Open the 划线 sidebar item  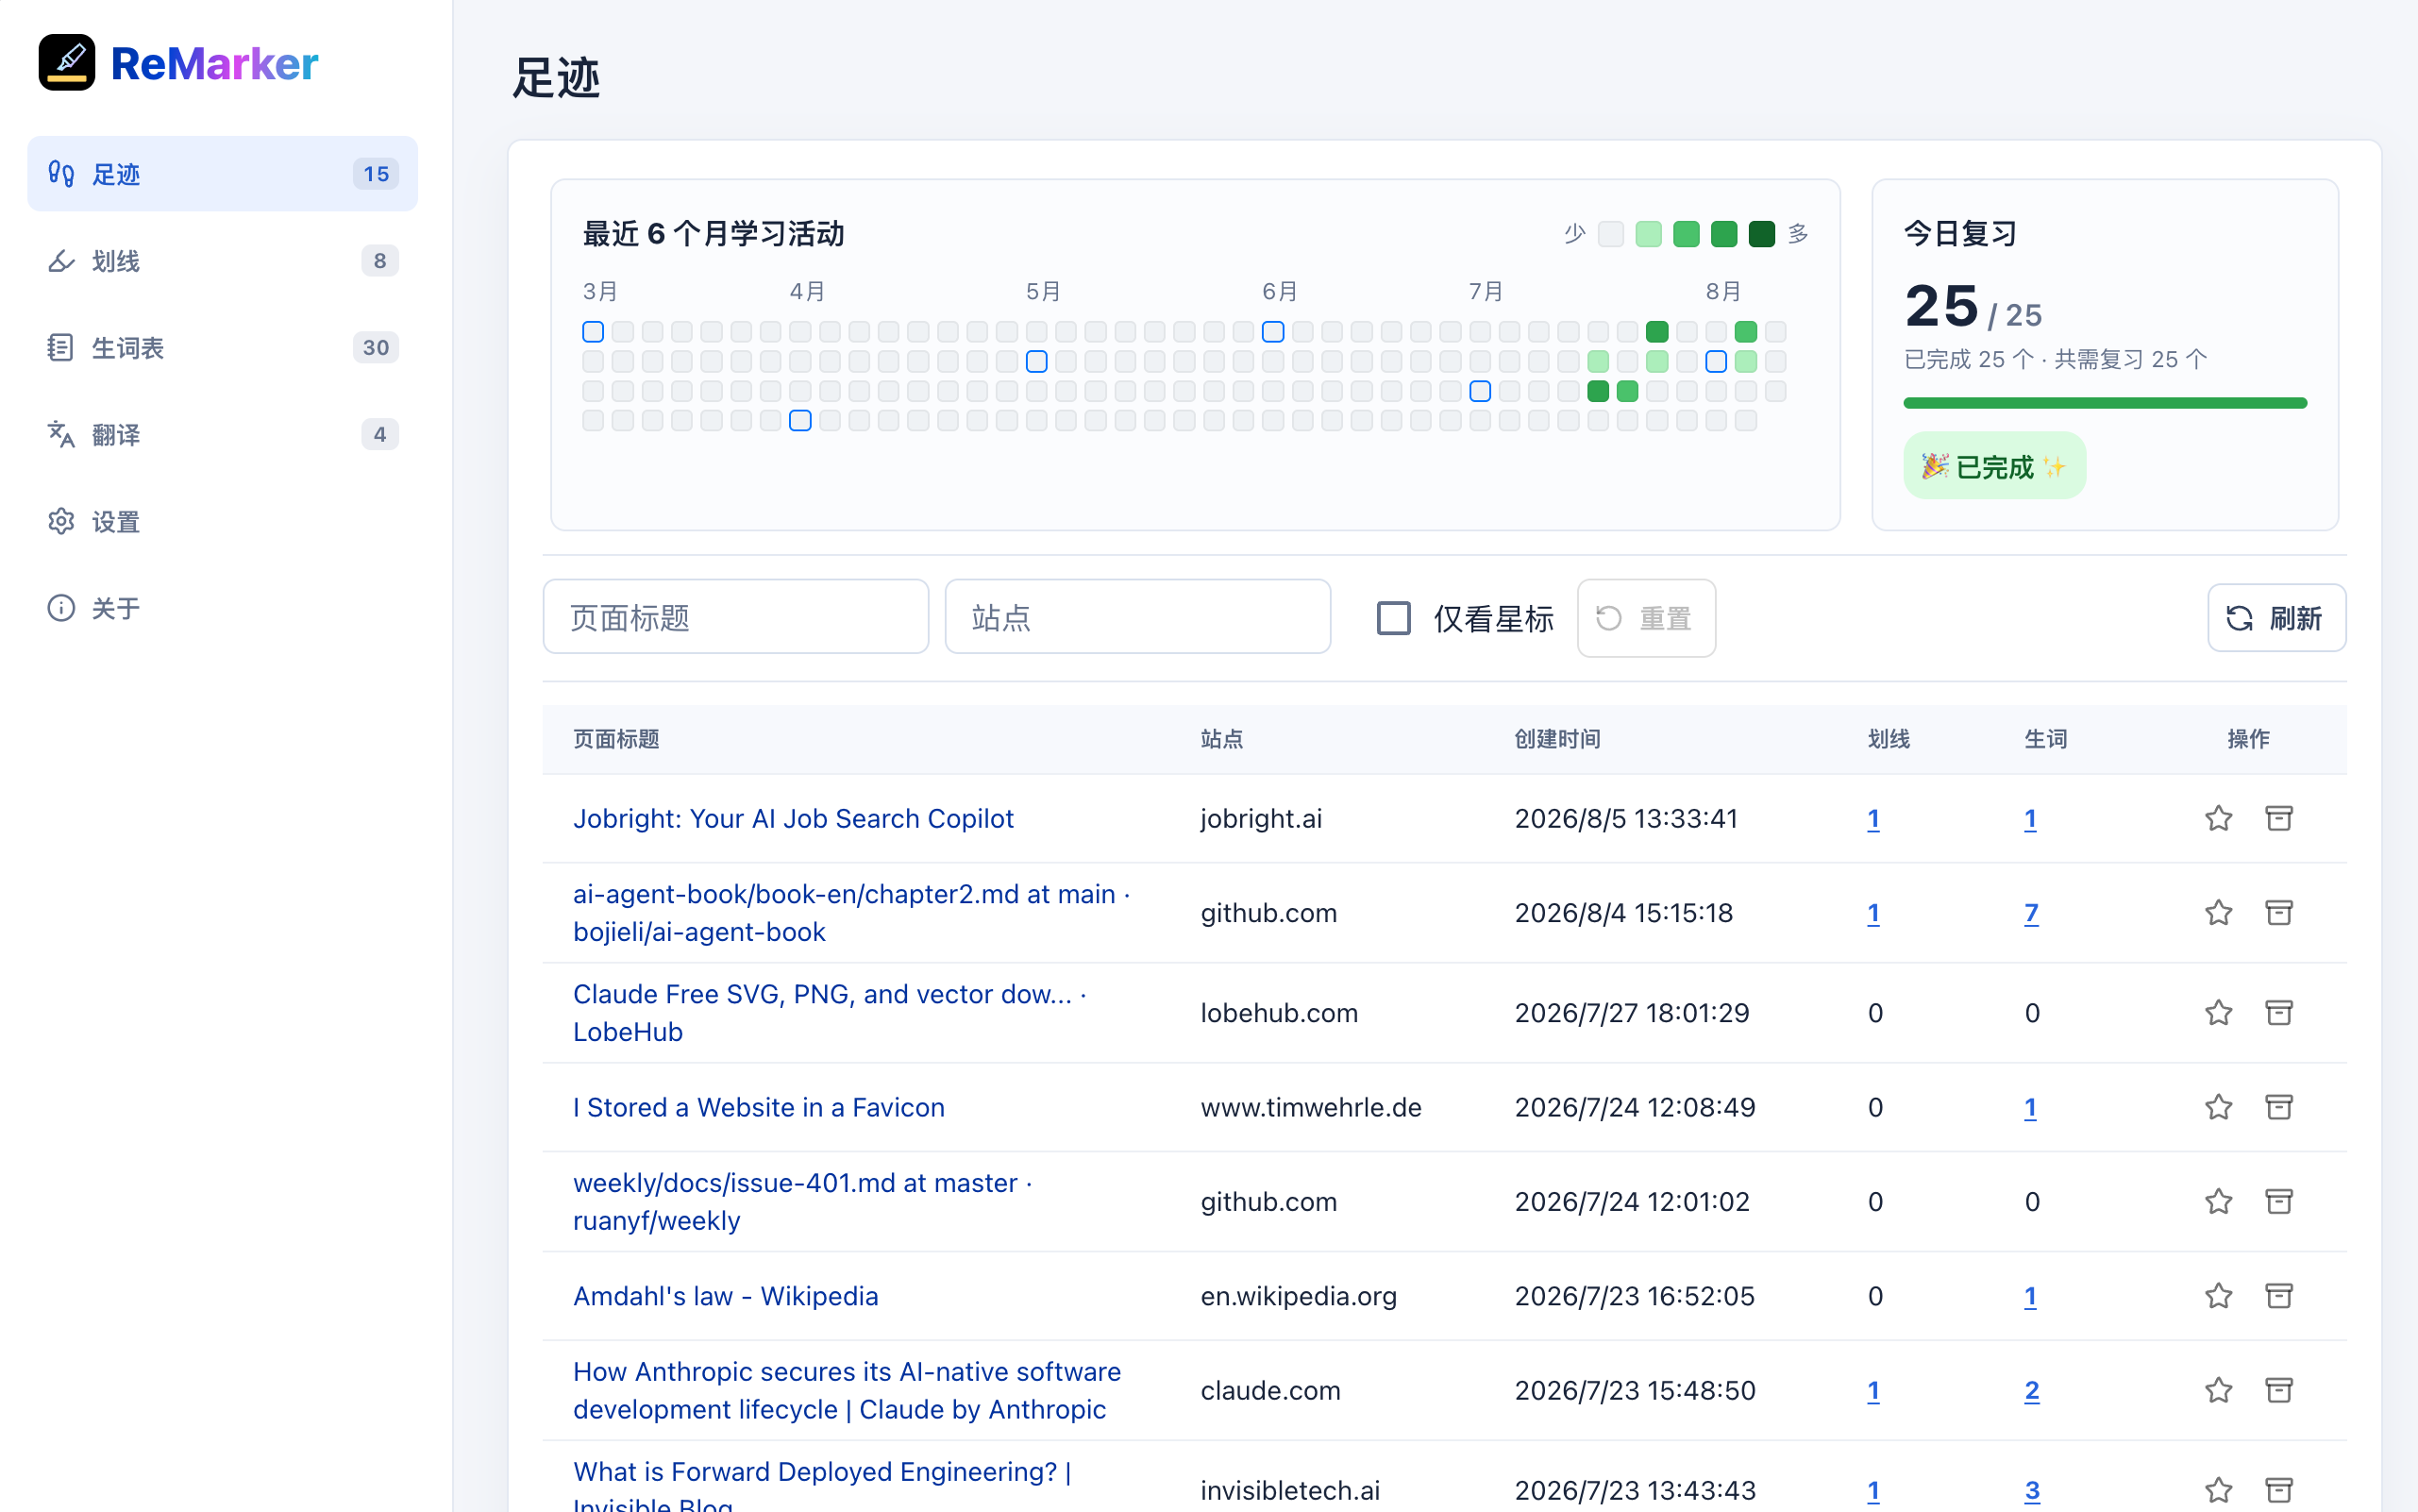222,261
